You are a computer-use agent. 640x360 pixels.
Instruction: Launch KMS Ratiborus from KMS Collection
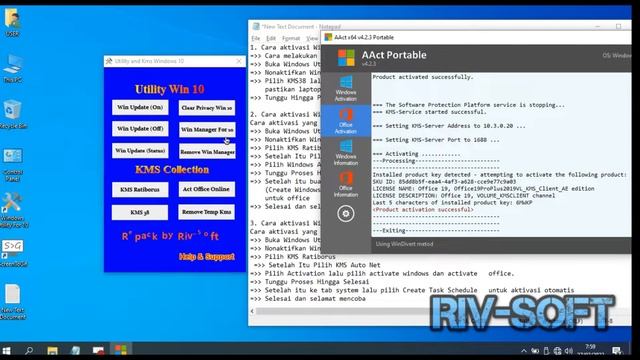click(x=140, y=189)
